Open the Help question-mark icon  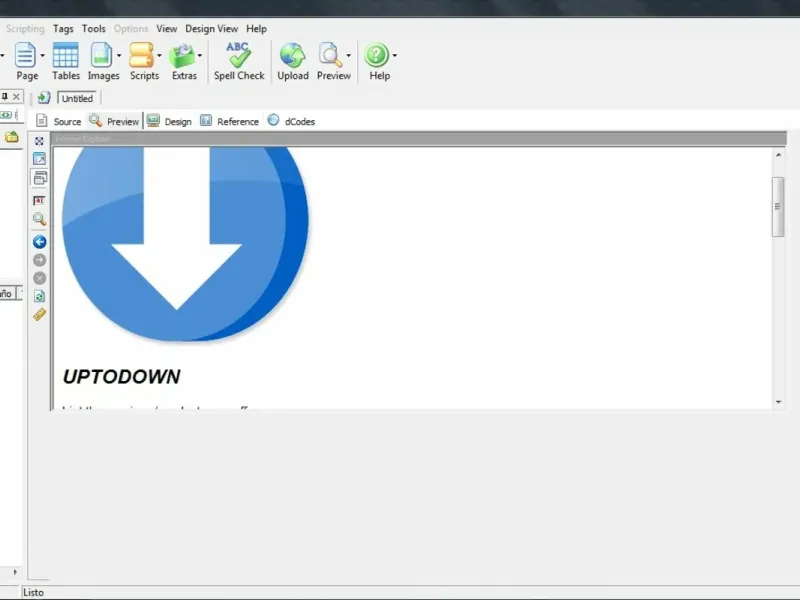[377, 55]
